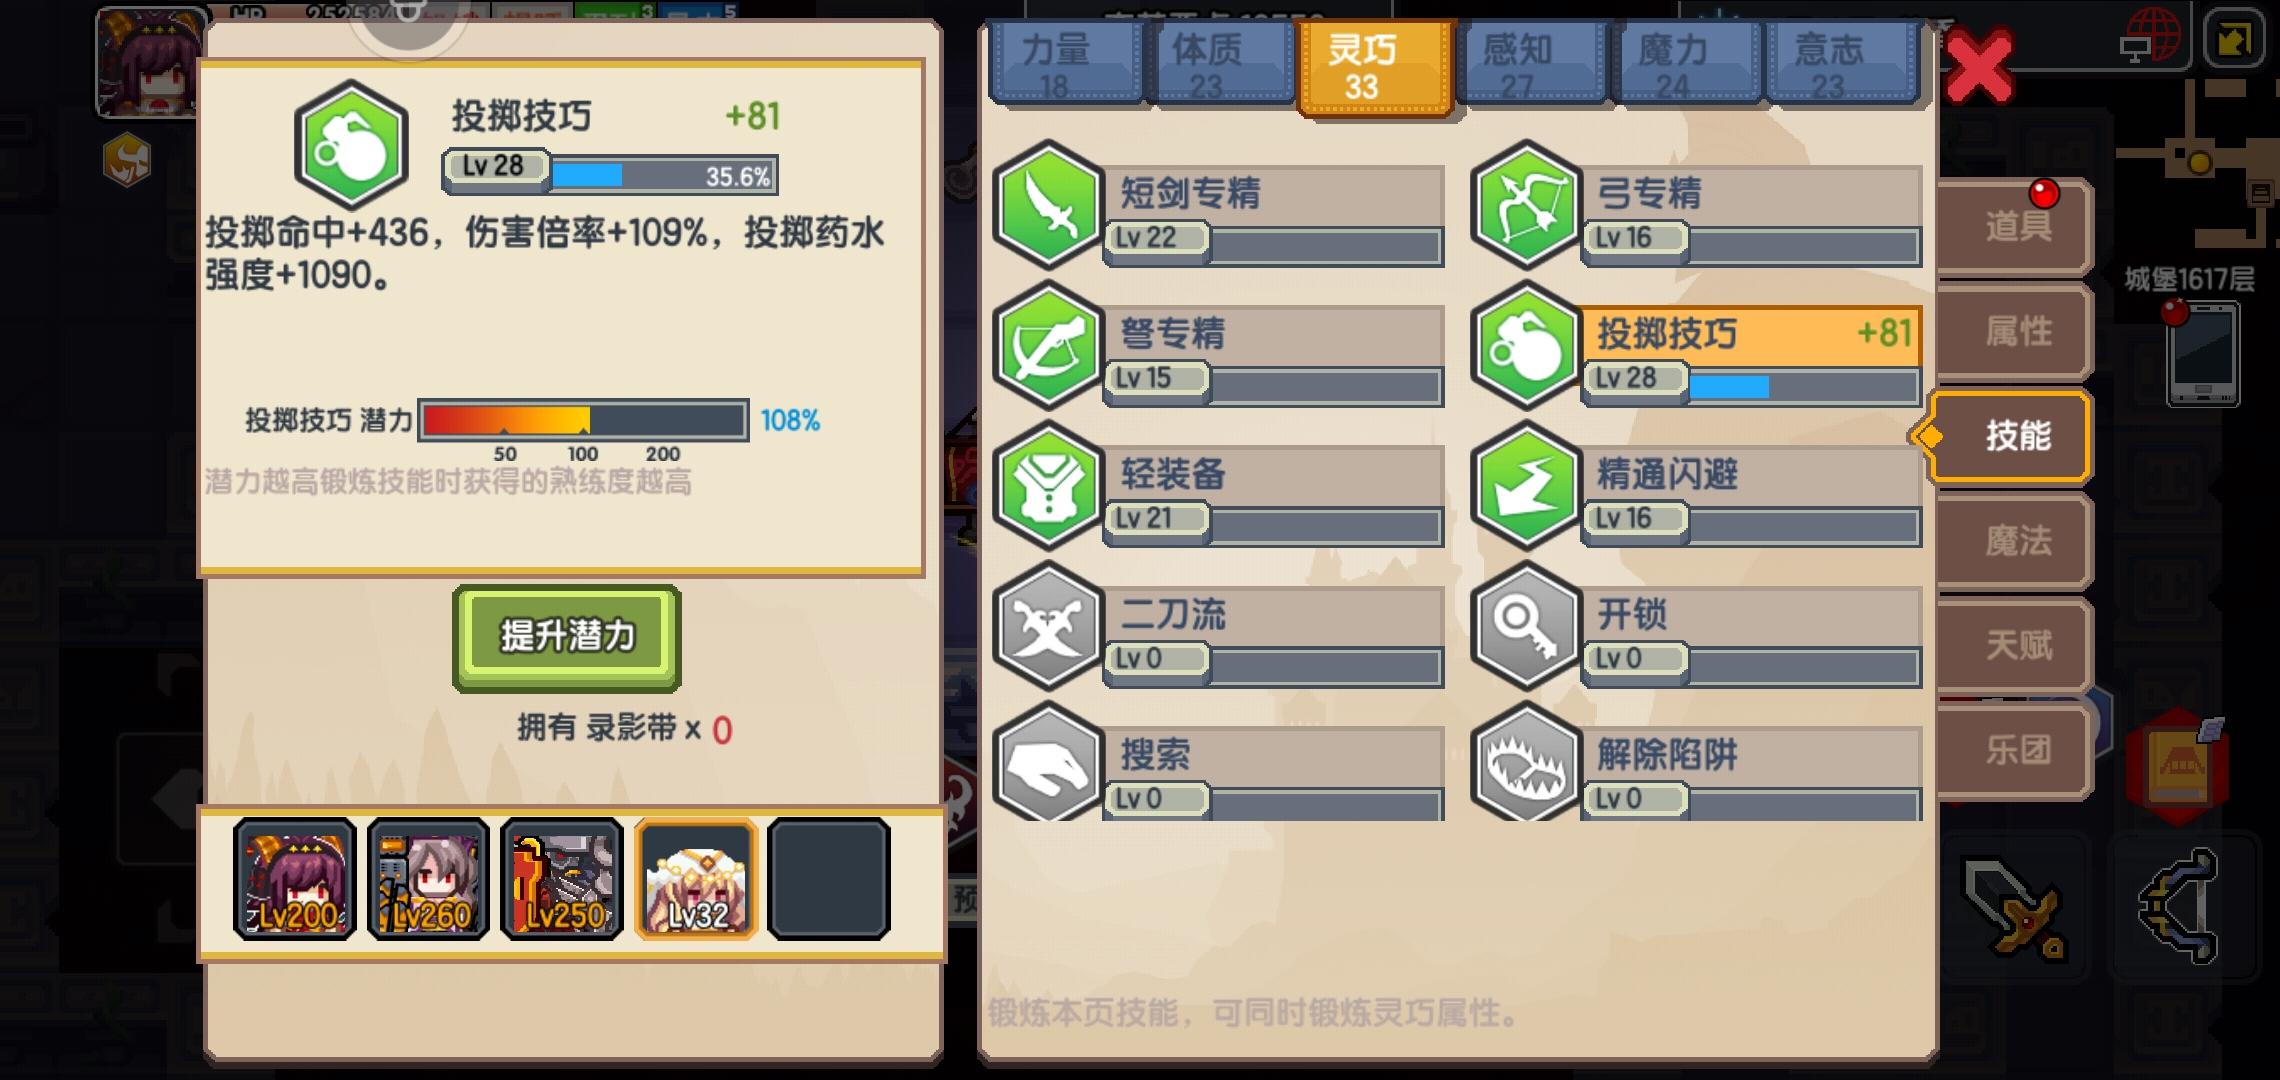Choose the Lv260 character portrait

click(428, 879)
